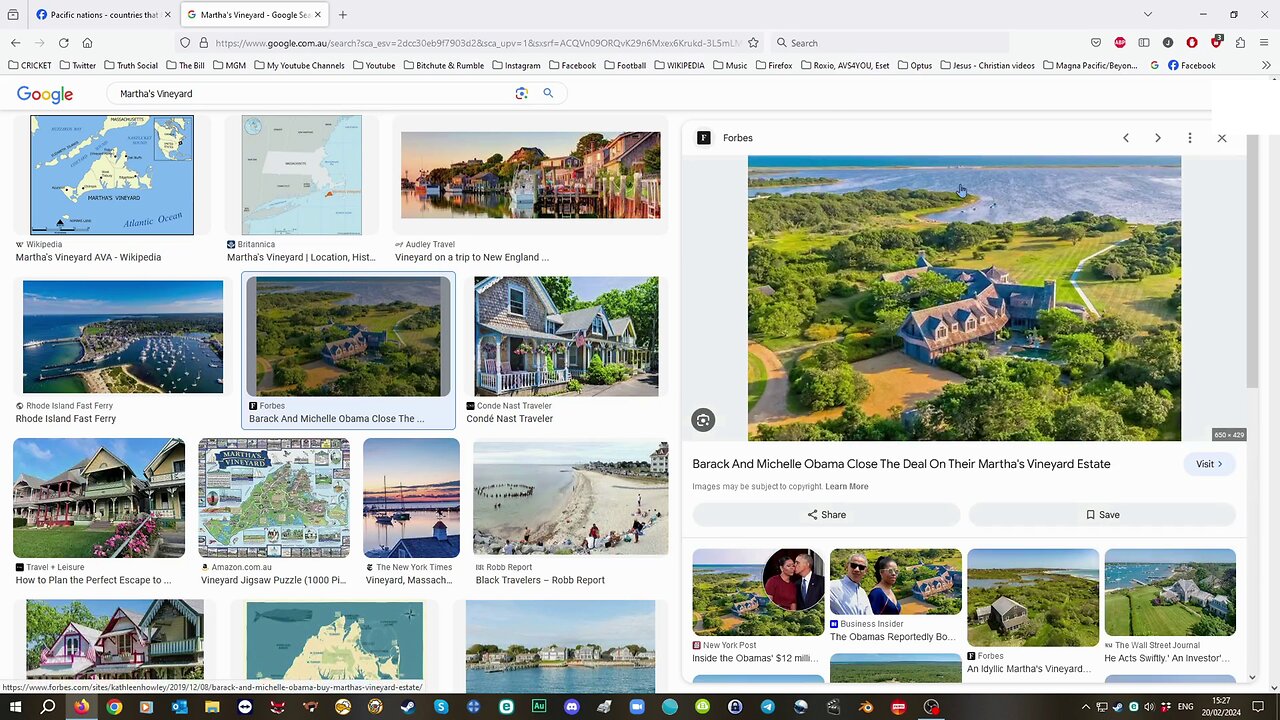Open the Jesus - Christian videos bookmark folder
This screenshot has height=720, width=1280.
coord(987,65)
